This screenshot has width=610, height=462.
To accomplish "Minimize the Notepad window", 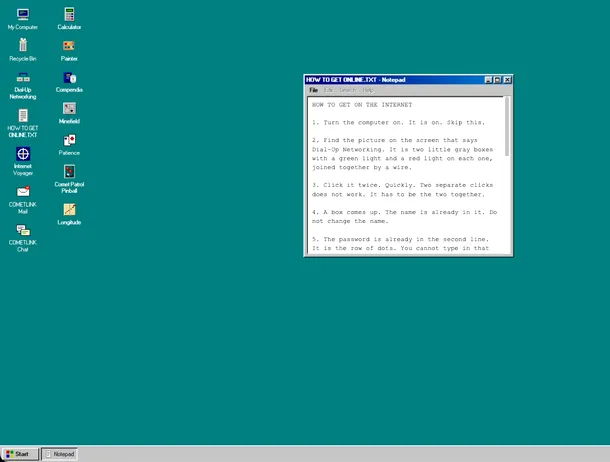I will (488, 80).
